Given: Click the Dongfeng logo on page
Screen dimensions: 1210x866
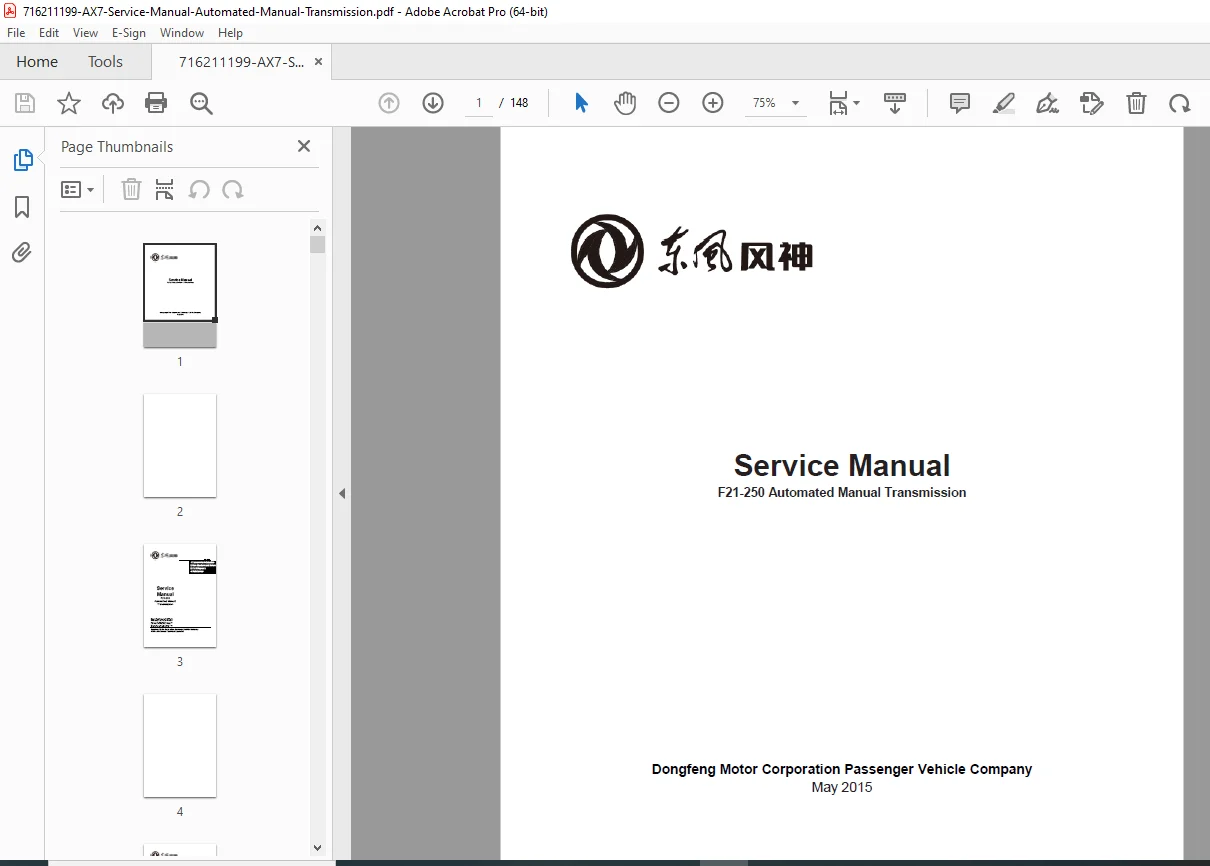Looking at the screenshot, I should click(x=691, y=251).
